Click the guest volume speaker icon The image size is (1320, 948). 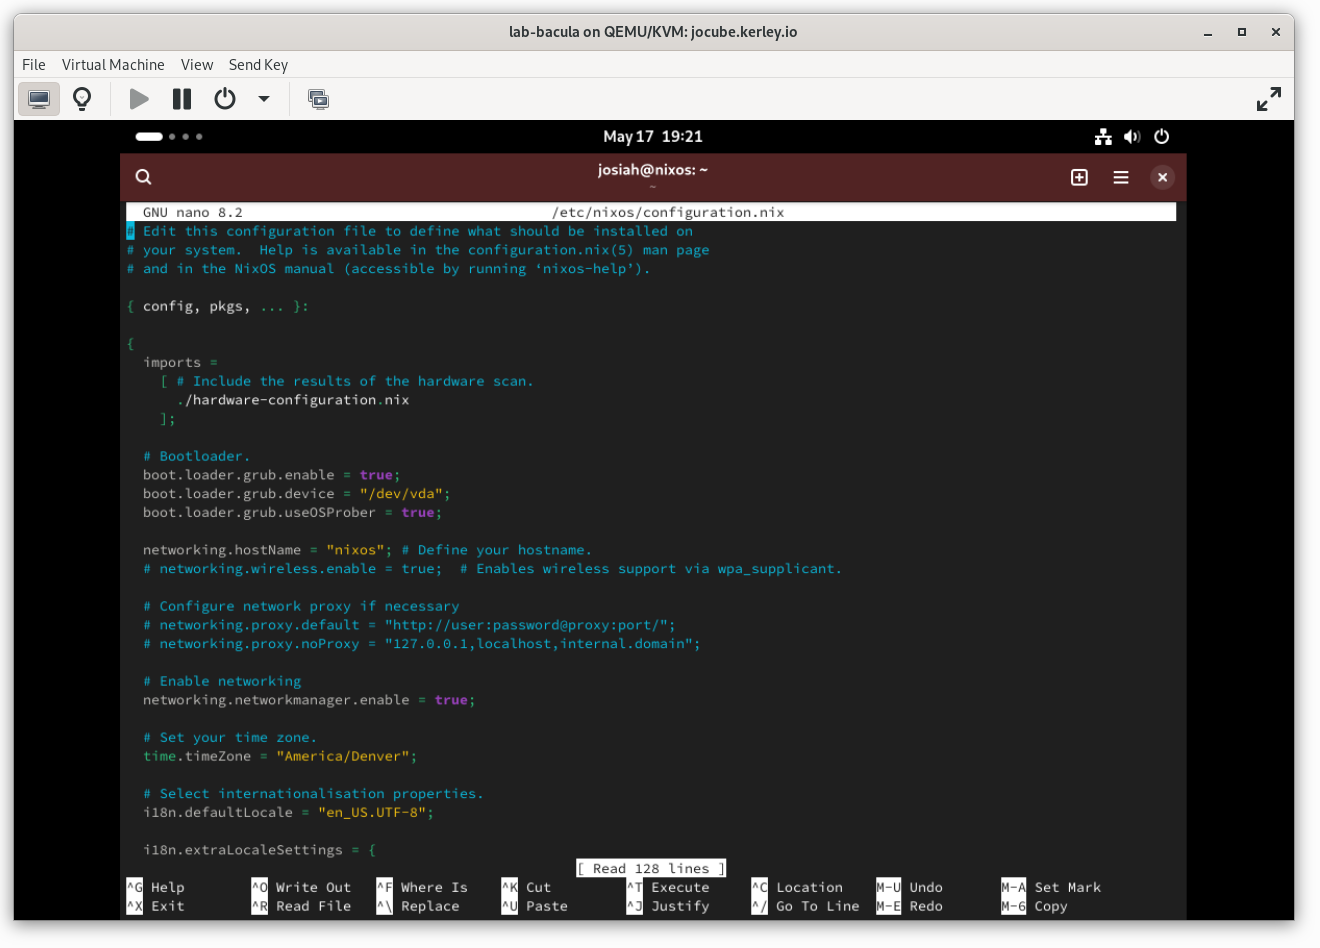tap(1132, 136)
